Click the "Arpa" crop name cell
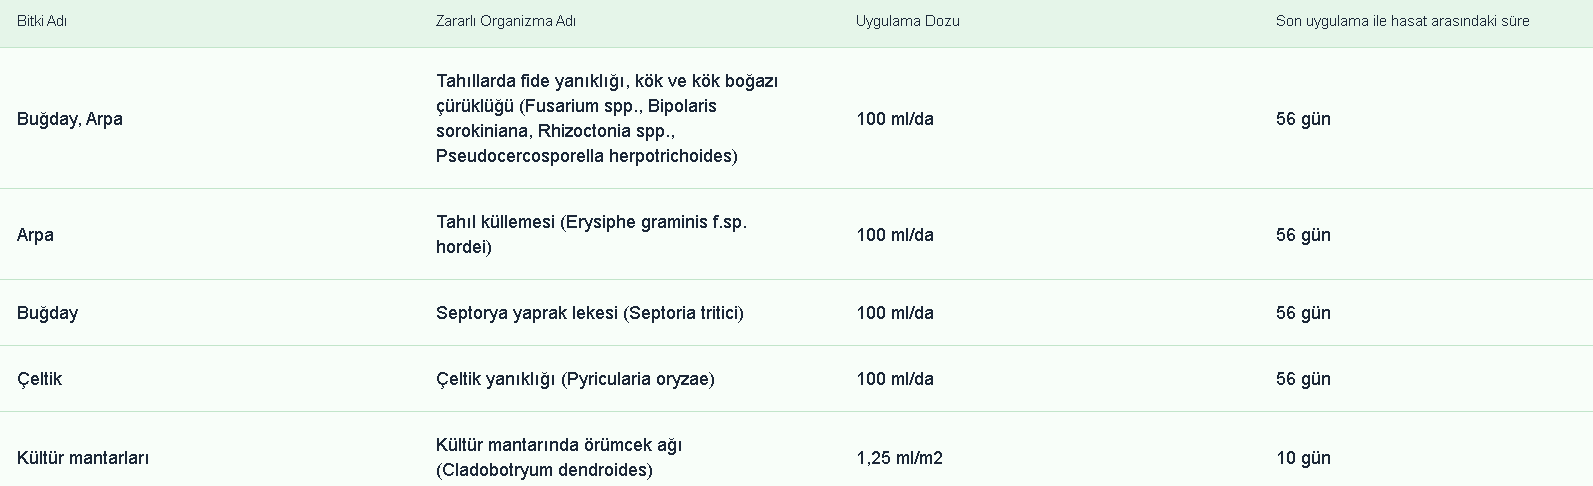1593x486 pixels. coord(36,235)
